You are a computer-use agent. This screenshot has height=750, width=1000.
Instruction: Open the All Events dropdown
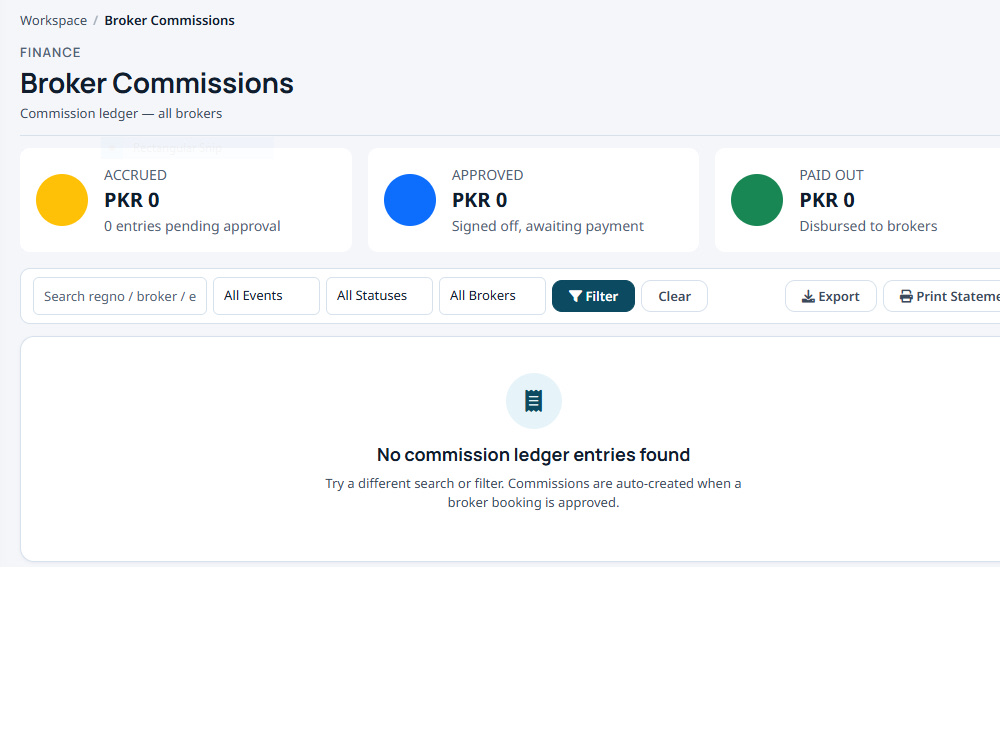[x=266, y=296]
